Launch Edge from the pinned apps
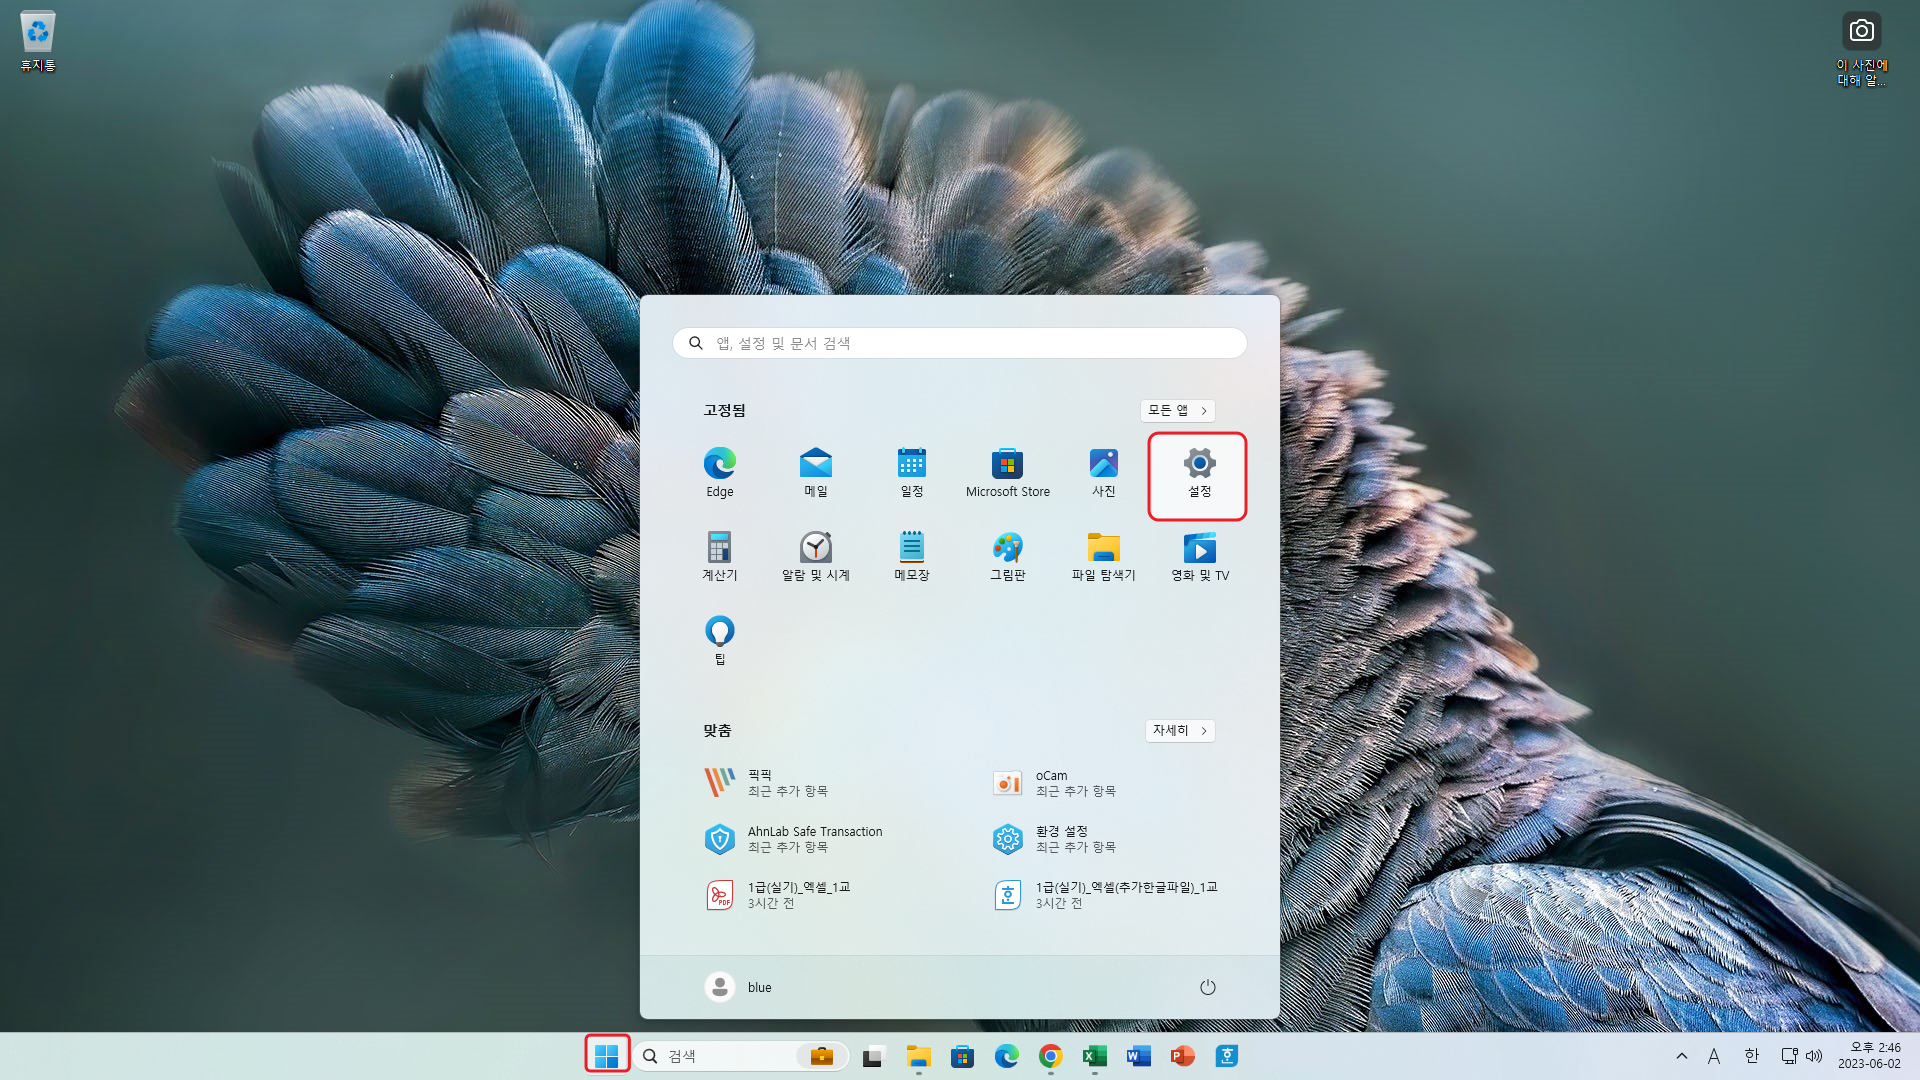This screenshot has width=1920, height=1080. (x=719, y=473)
